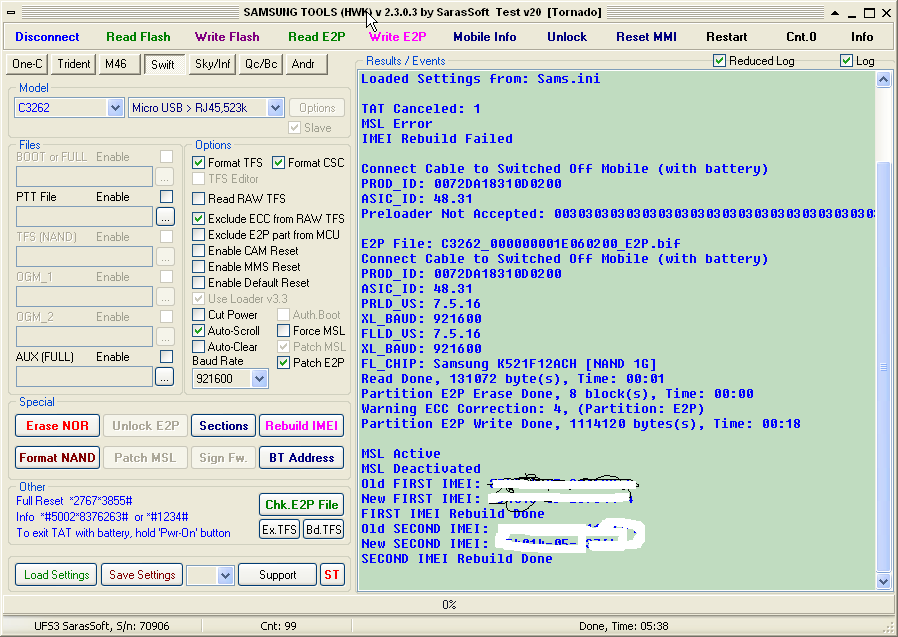Click the Rebuild IMEI button

[301, 426]
